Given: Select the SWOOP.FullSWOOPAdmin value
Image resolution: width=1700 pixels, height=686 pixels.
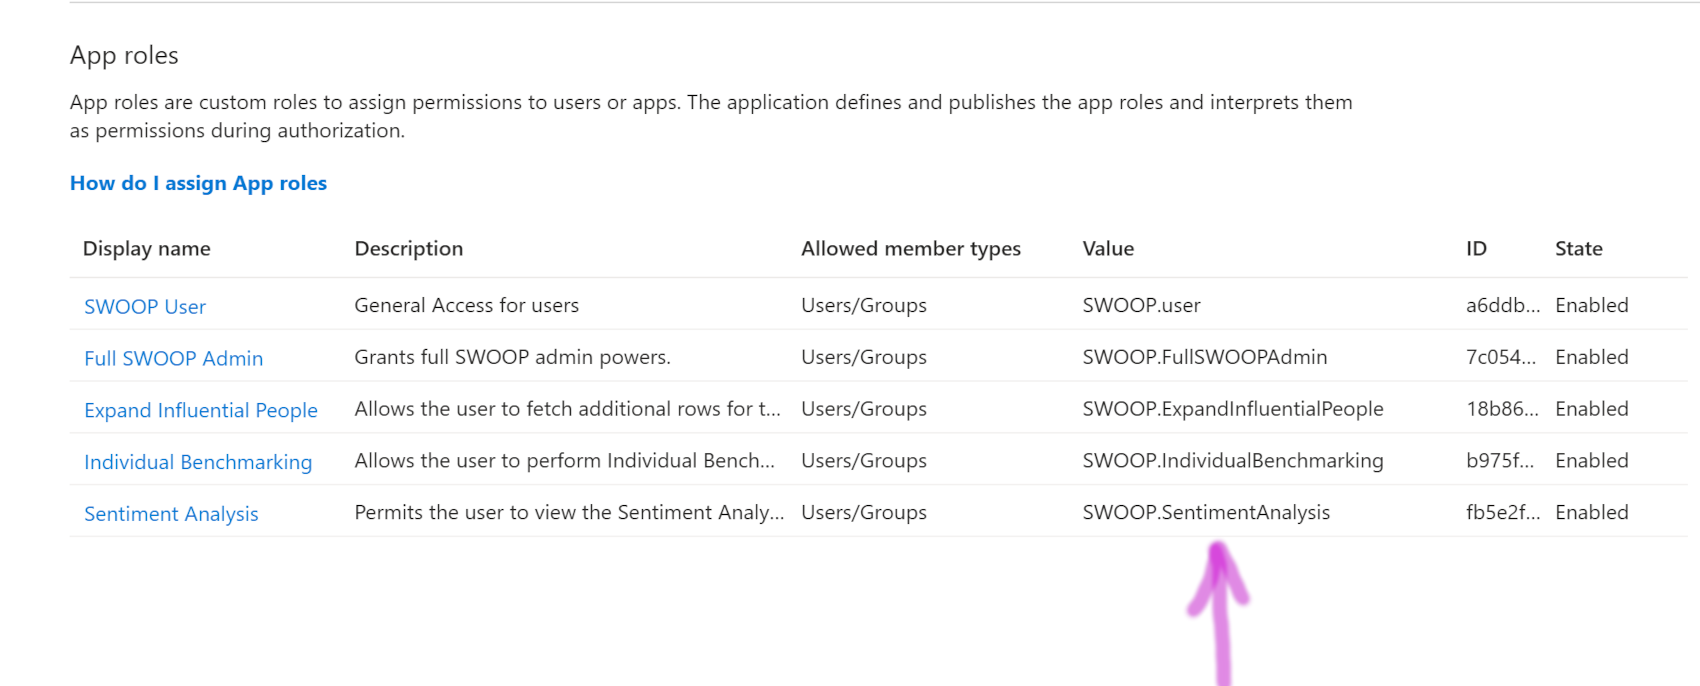Looking at the screenshot, I should (x=1205, y=357).
